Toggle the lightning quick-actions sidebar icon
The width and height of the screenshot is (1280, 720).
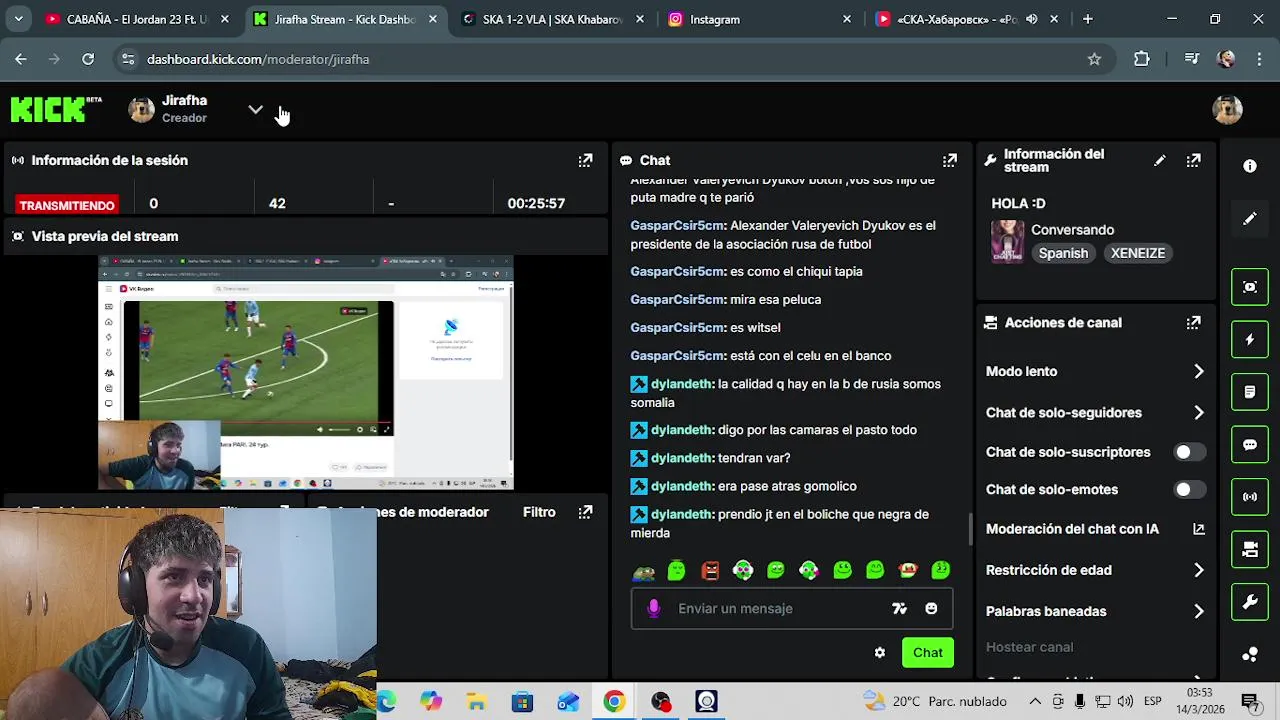pyautogui.click(x=1250, y=340)
